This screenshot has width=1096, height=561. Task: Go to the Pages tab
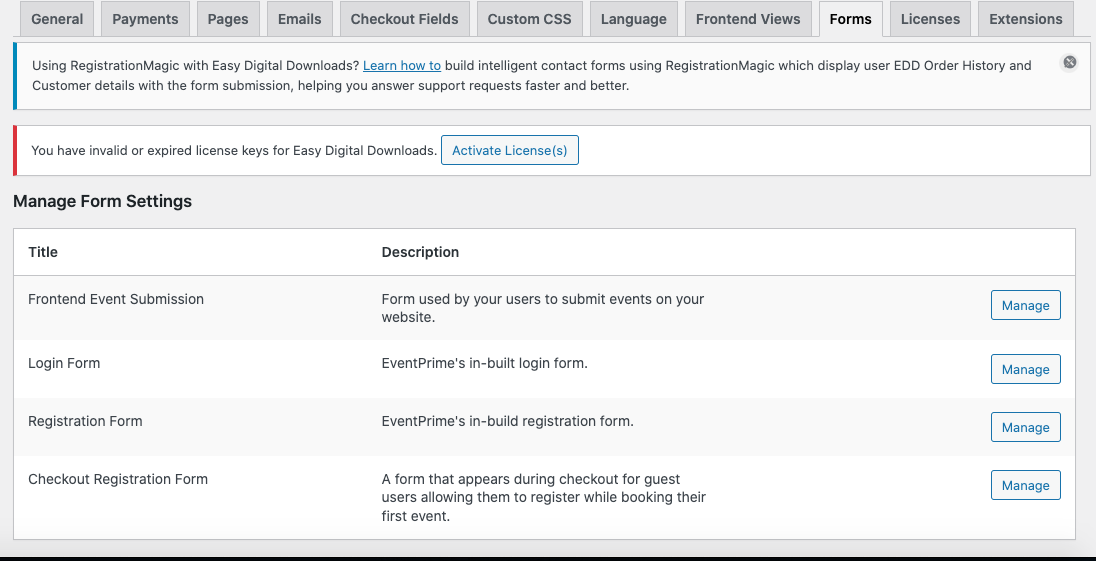click(x=228, y=19)
